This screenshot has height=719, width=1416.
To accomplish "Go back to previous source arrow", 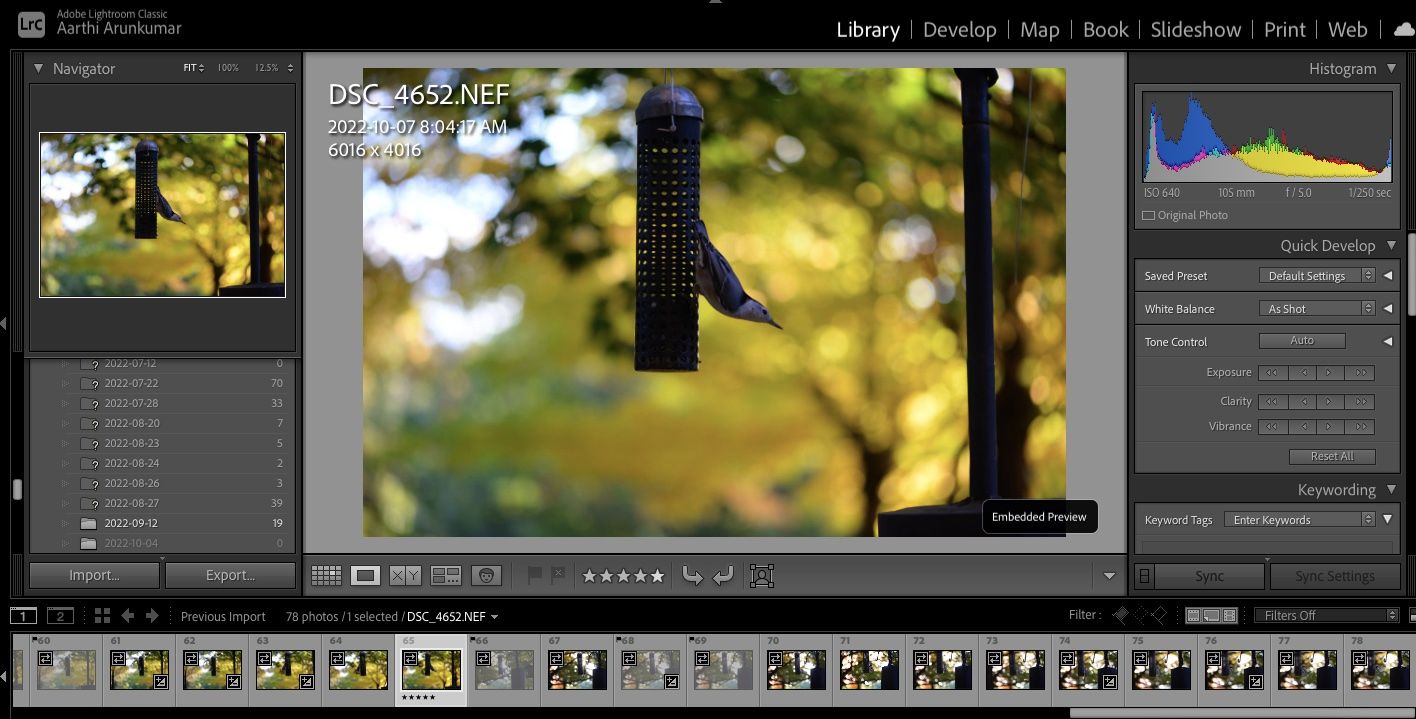I will coord(128,616).
